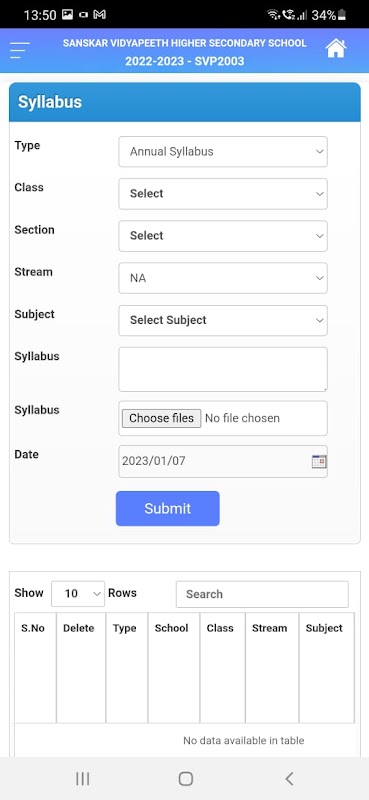Sort table by Subject column header
This screenshot has height=800, width=369.
pos(325,629)
